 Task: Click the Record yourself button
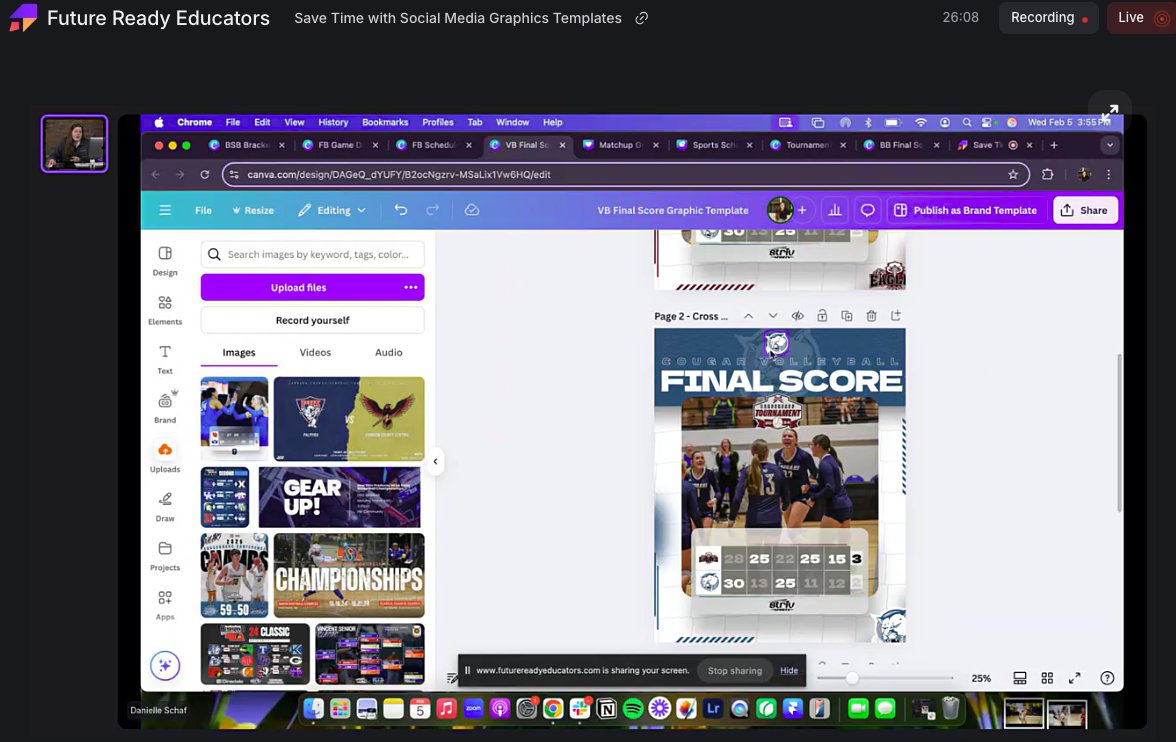[312, 319]
